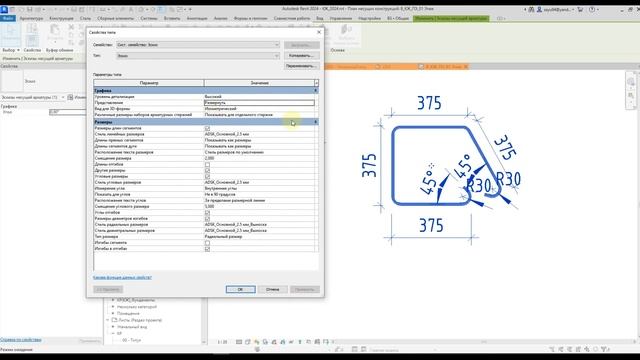Screen dimensions: 640x360
Task: Click the zoom region icon on navigation bar
Action: tap(631, 96)
